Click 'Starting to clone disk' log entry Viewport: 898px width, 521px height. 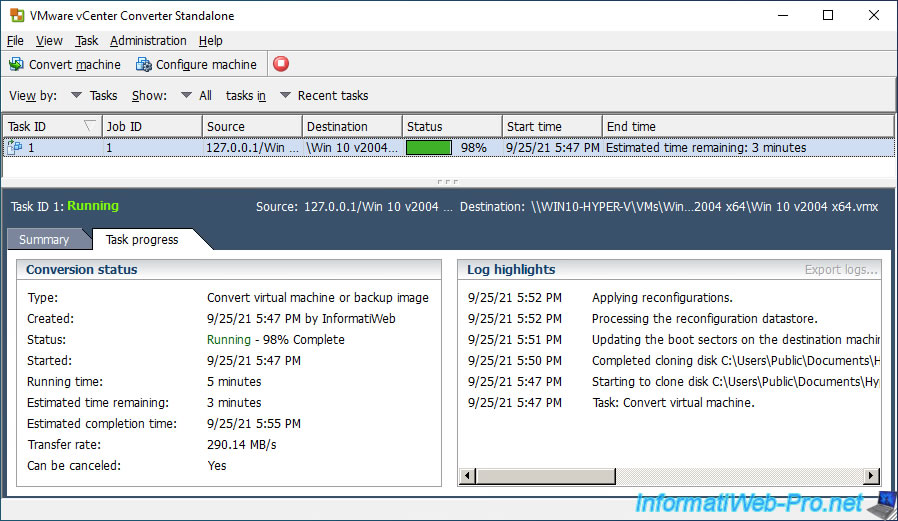(735, 382)
